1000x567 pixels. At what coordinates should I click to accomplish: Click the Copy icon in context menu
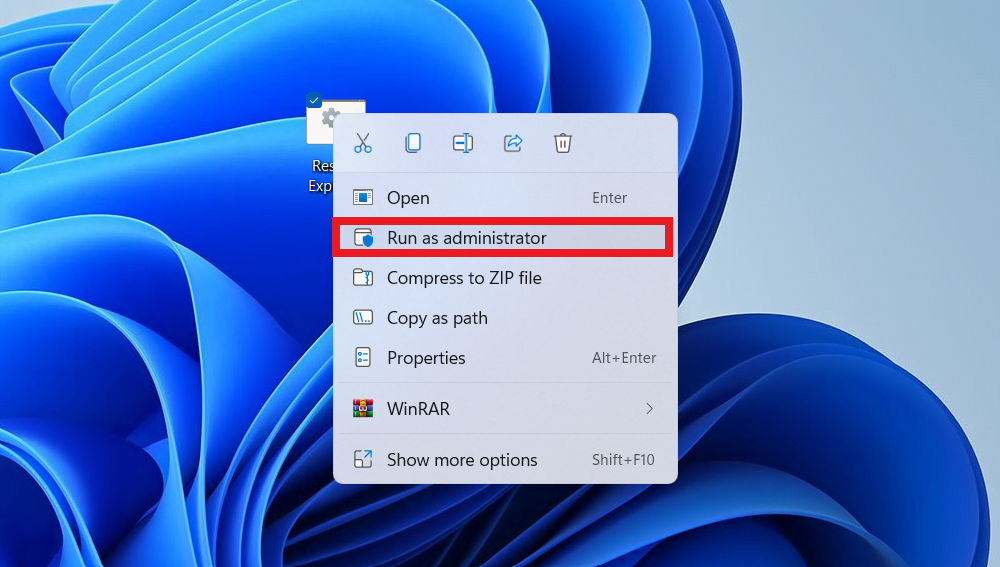pos(413,143)
